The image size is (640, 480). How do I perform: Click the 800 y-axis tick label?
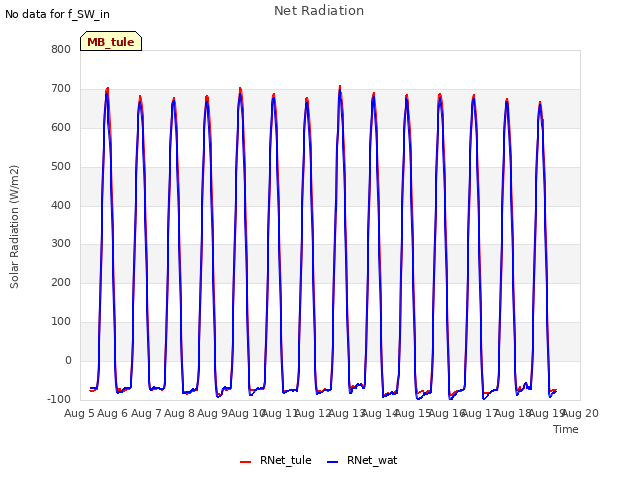click(61, 49)
